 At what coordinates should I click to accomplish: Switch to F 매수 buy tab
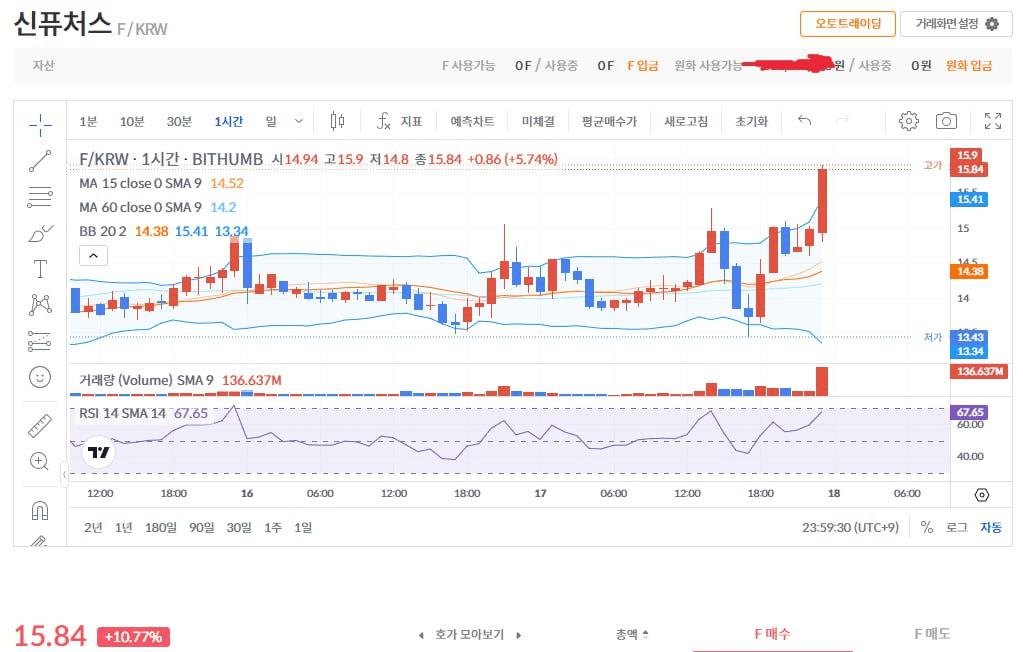point(772,633)
